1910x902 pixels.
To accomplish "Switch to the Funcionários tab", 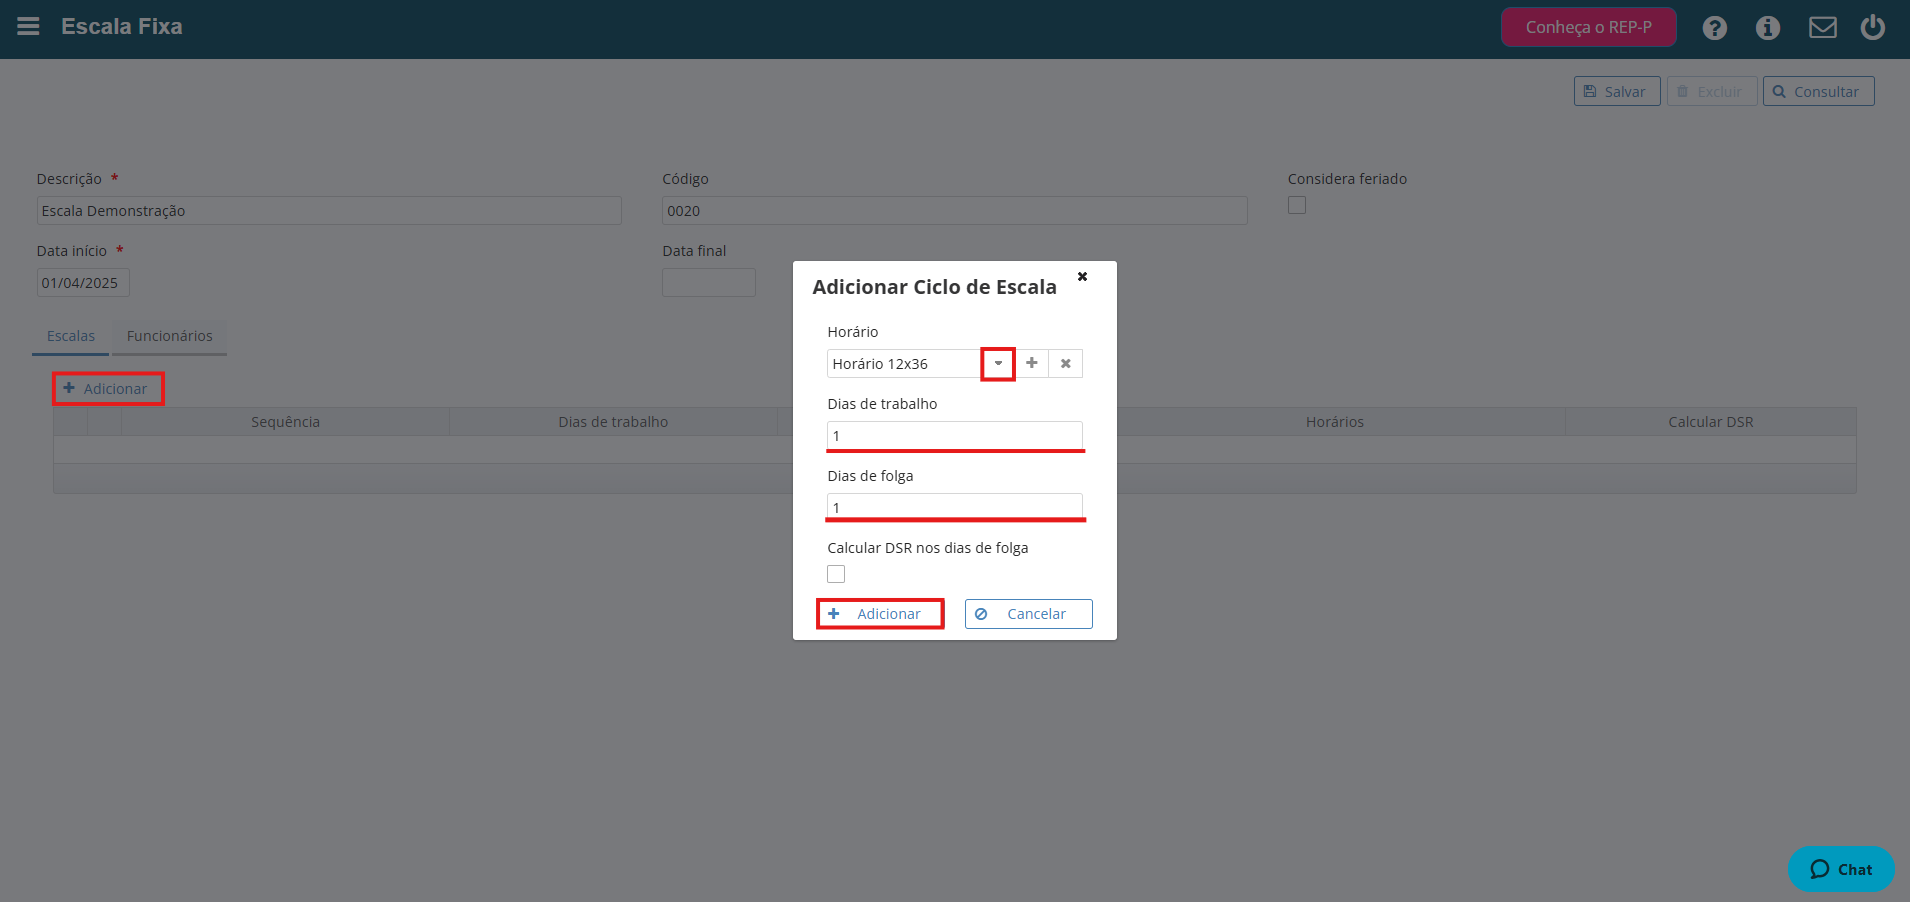I will 170,336.
